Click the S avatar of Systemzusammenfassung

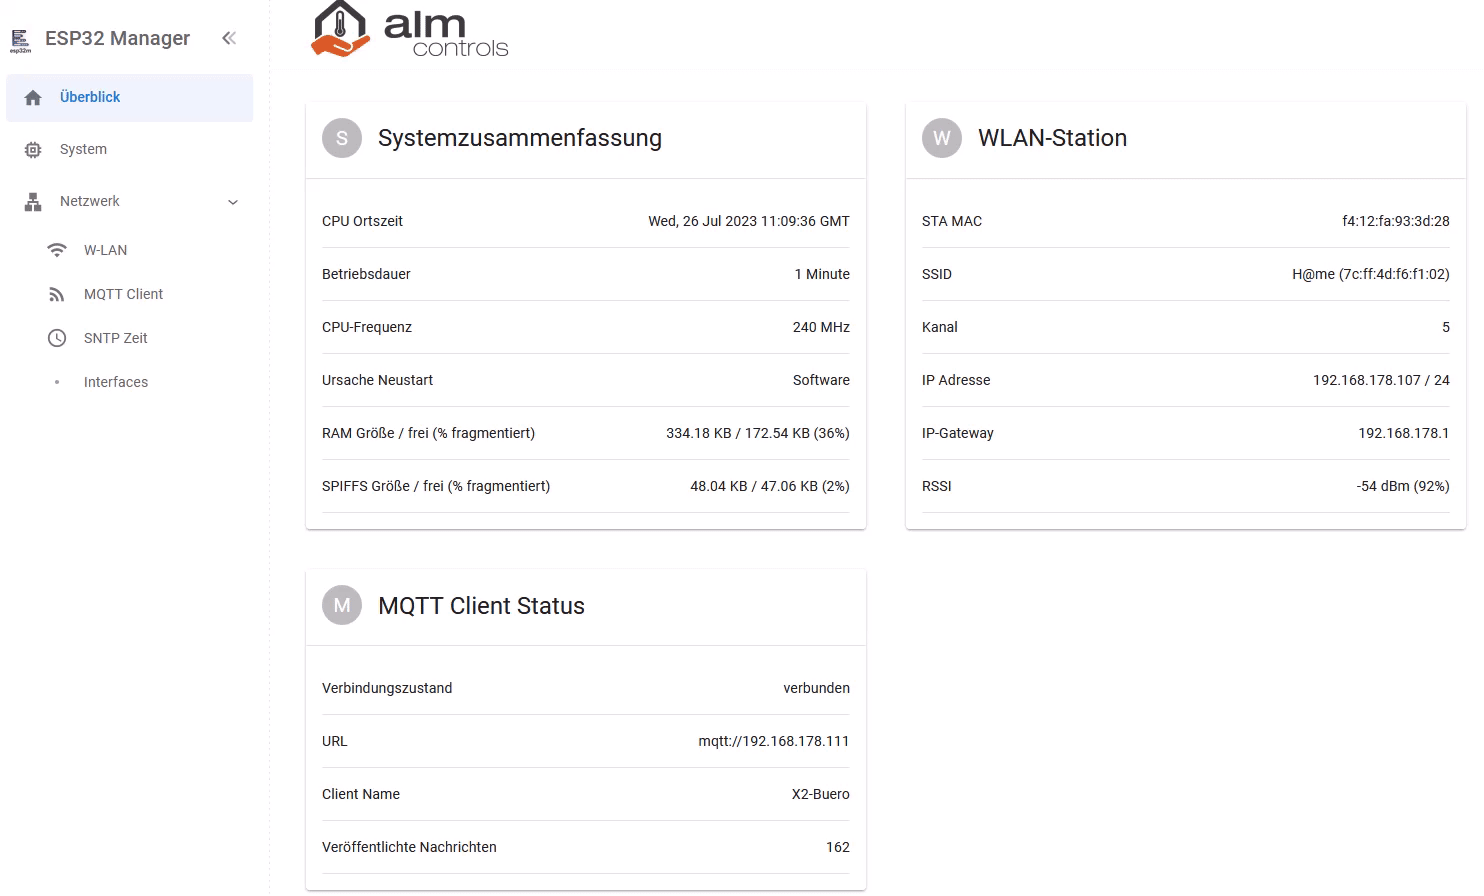tap(342, 138)
